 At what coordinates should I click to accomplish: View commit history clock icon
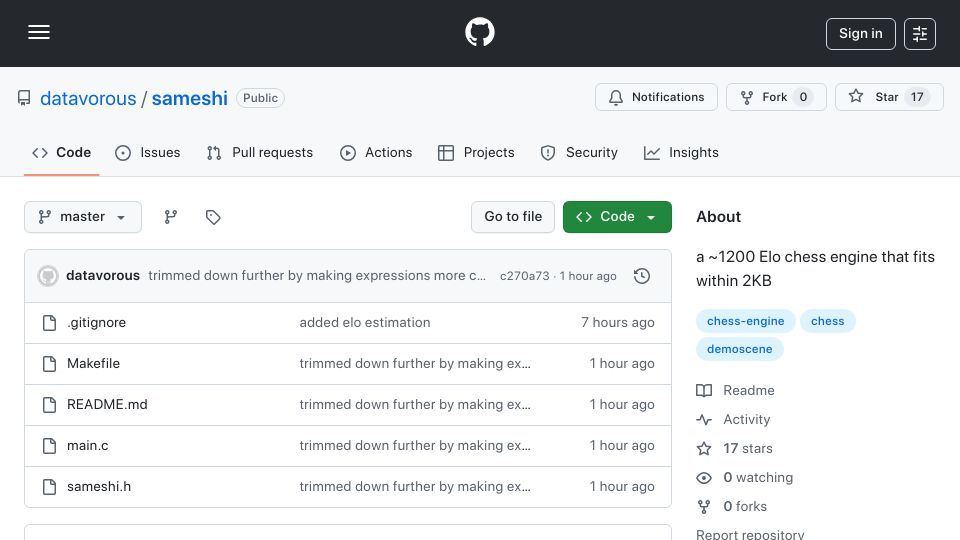(642, 276)
